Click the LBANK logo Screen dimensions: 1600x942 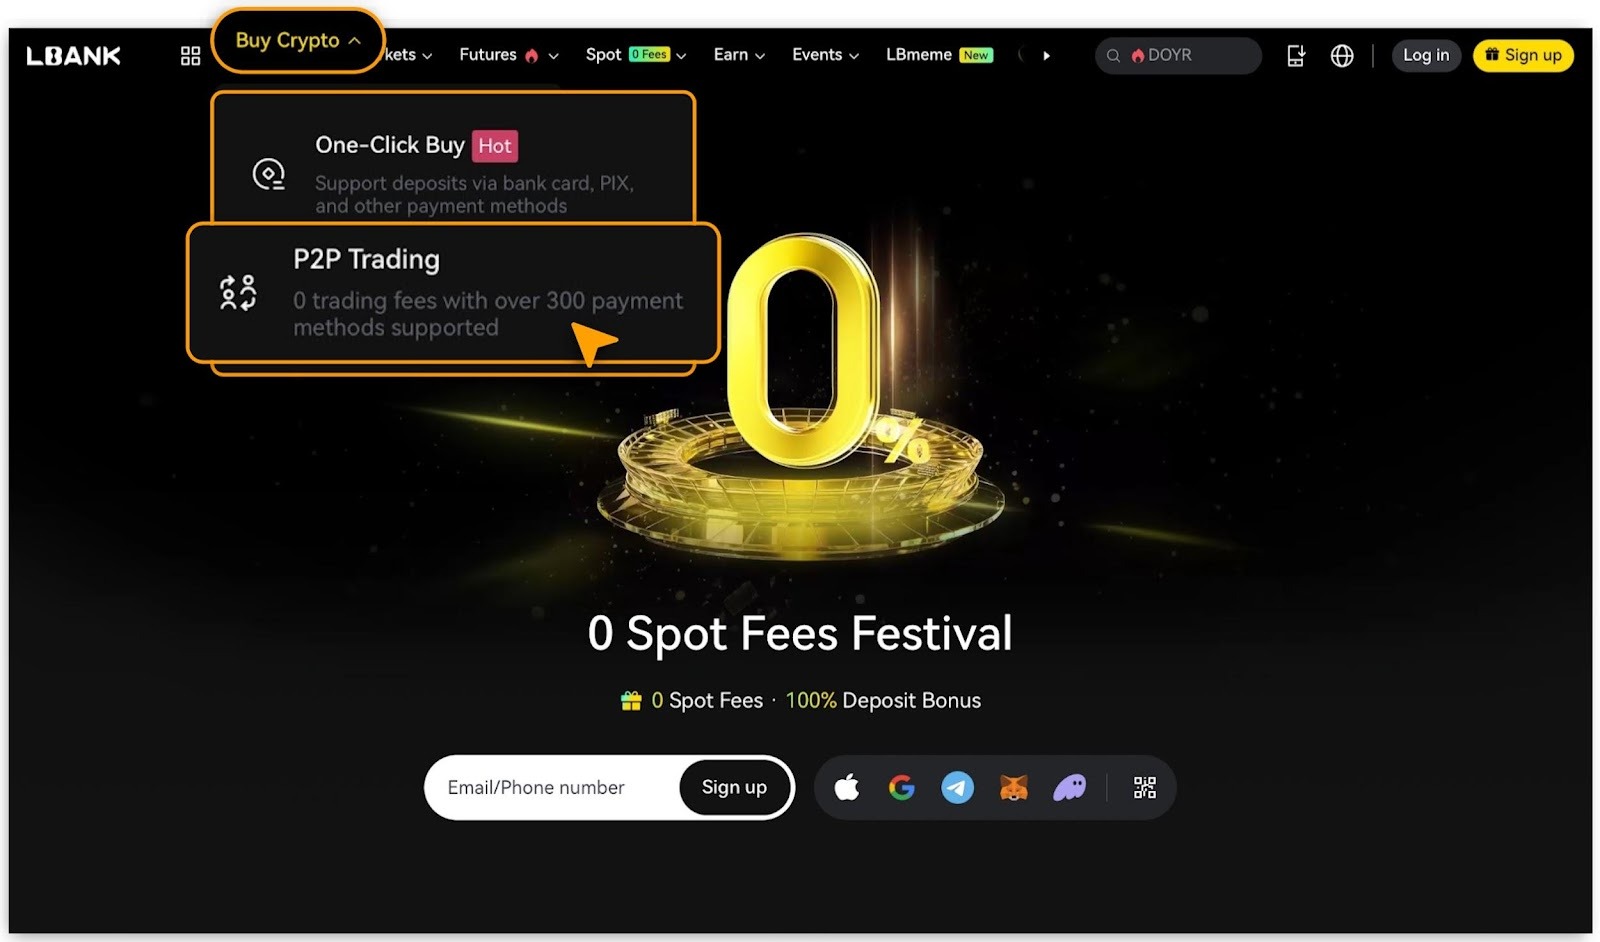point(74,56)
